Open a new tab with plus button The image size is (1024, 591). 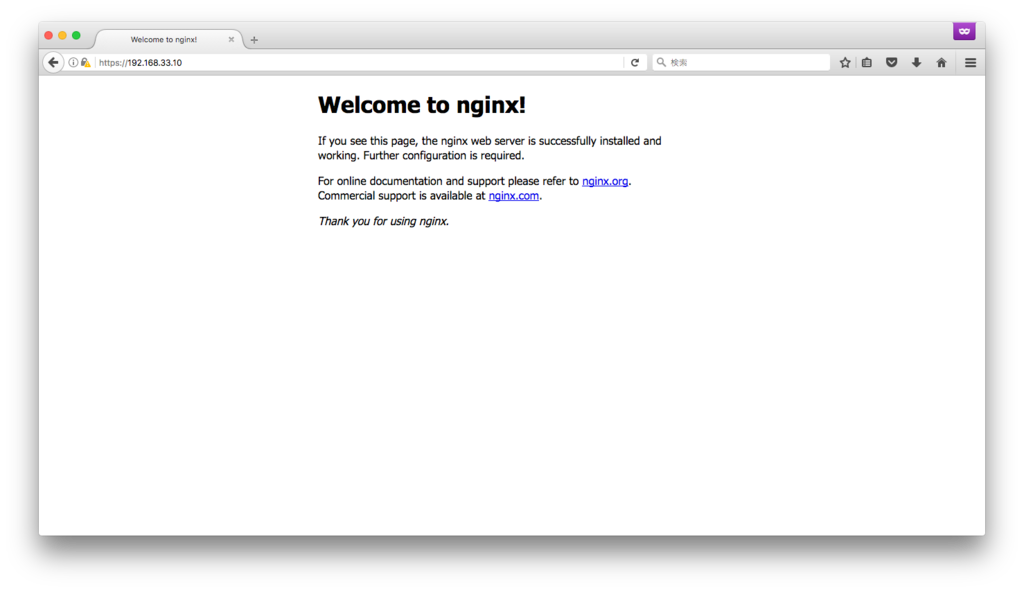(x=254, y=40)
